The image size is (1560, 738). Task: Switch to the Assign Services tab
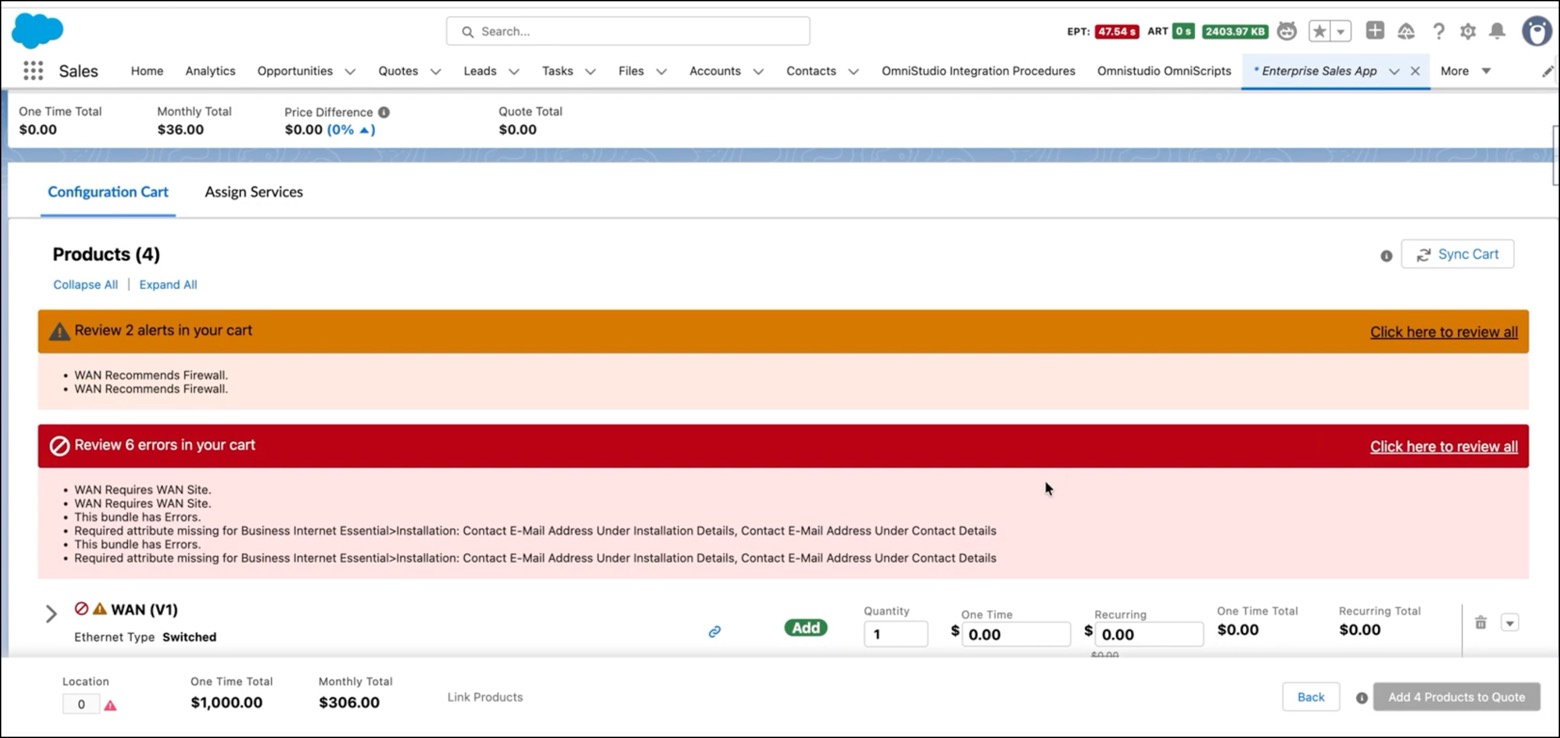tap(254, 192)
